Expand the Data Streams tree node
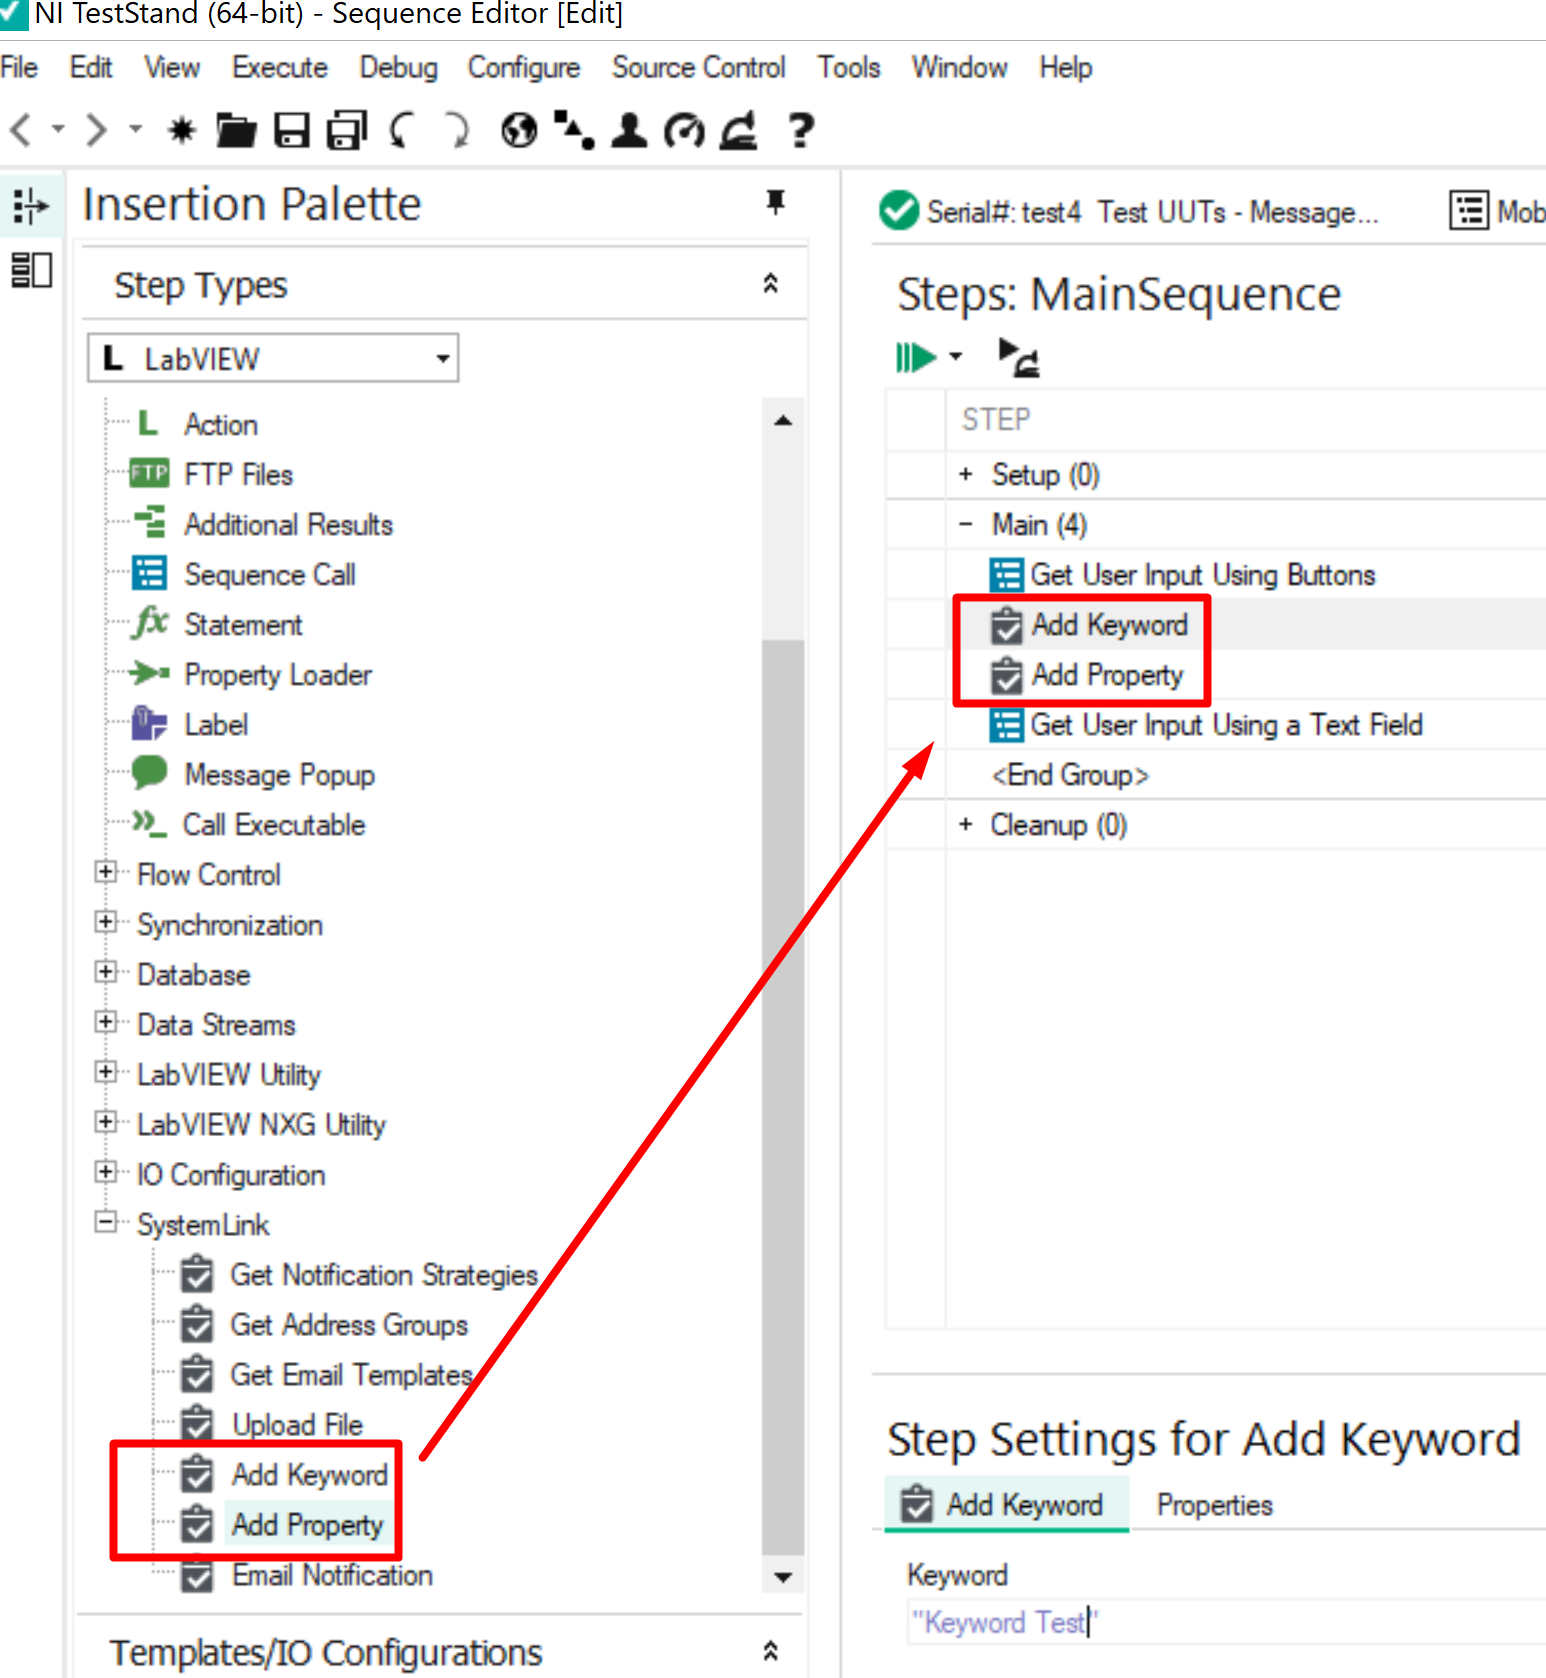The width and height of the screenshot is (1546, 1678). (105, 1022)
